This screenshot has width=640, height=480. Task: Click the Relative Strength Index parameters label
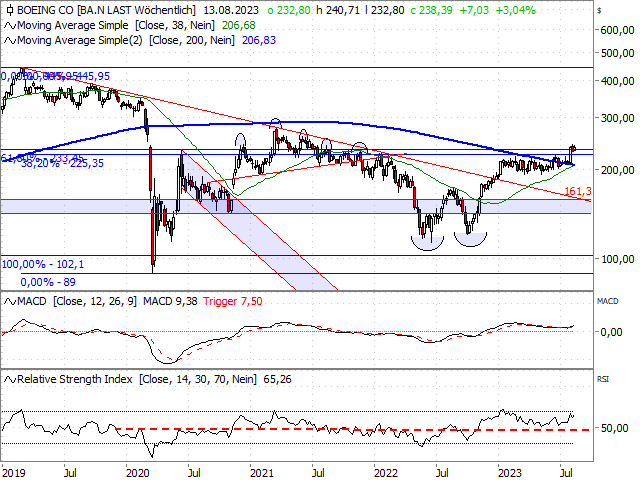(x=137, y=380)
